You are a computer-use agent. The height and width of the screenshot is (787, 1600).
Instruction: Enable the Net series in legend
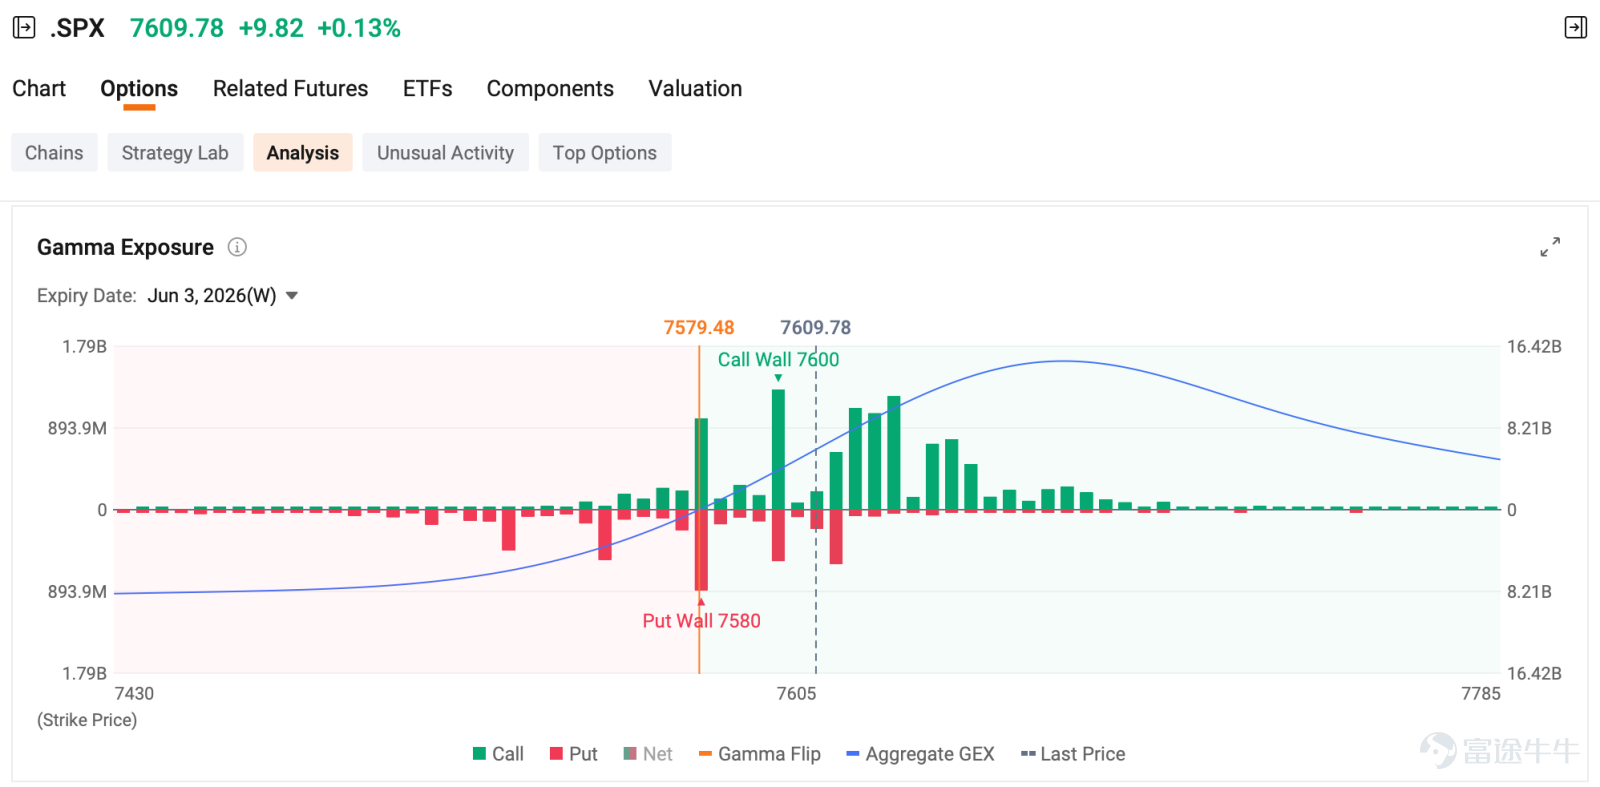[648, 754]
